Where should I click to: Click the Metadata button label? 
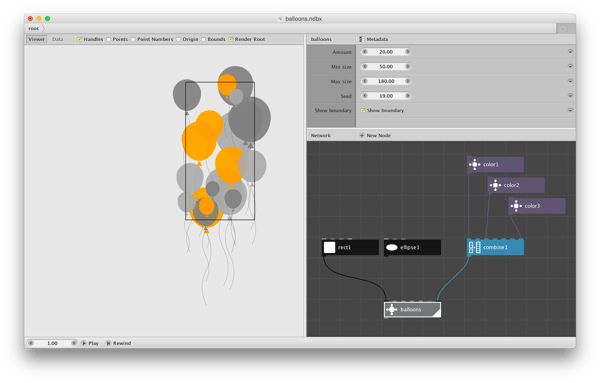point(377,39)
